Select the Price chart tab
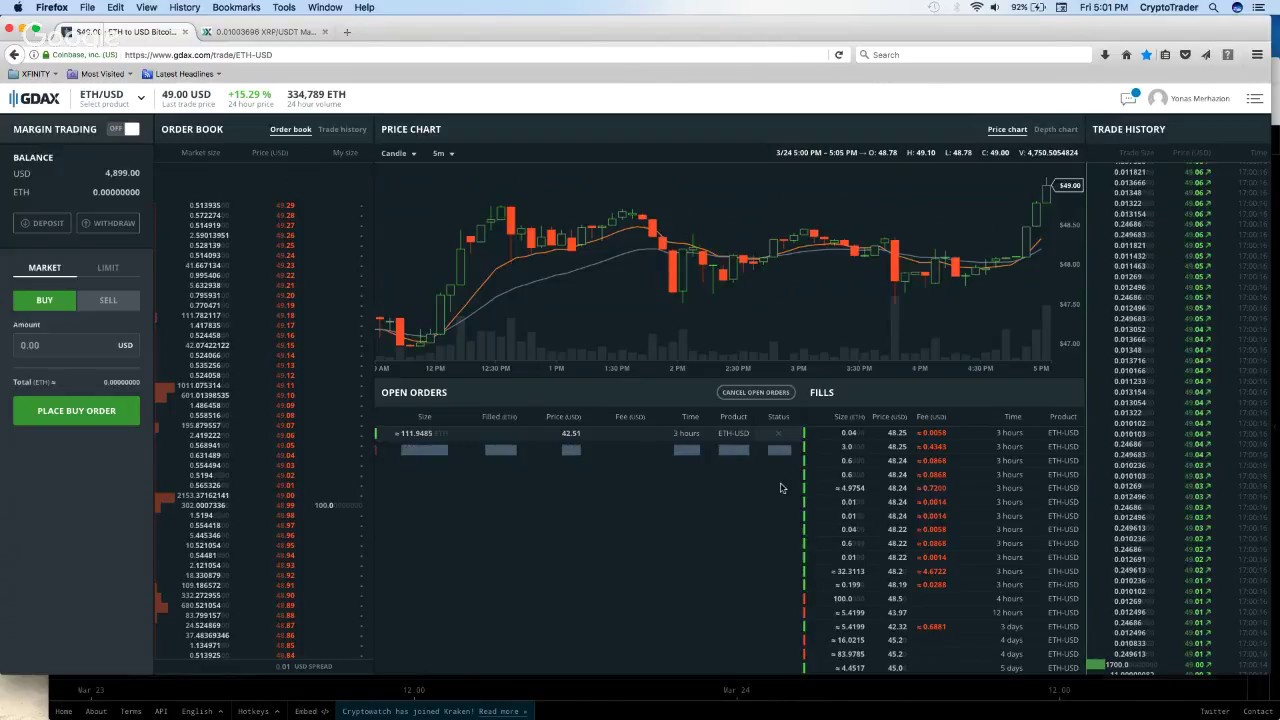 (1007, 129)
